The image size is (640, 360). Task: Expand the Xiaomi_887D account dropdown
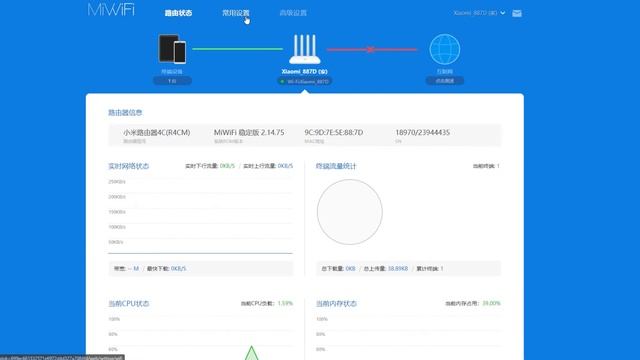(479, 13)
